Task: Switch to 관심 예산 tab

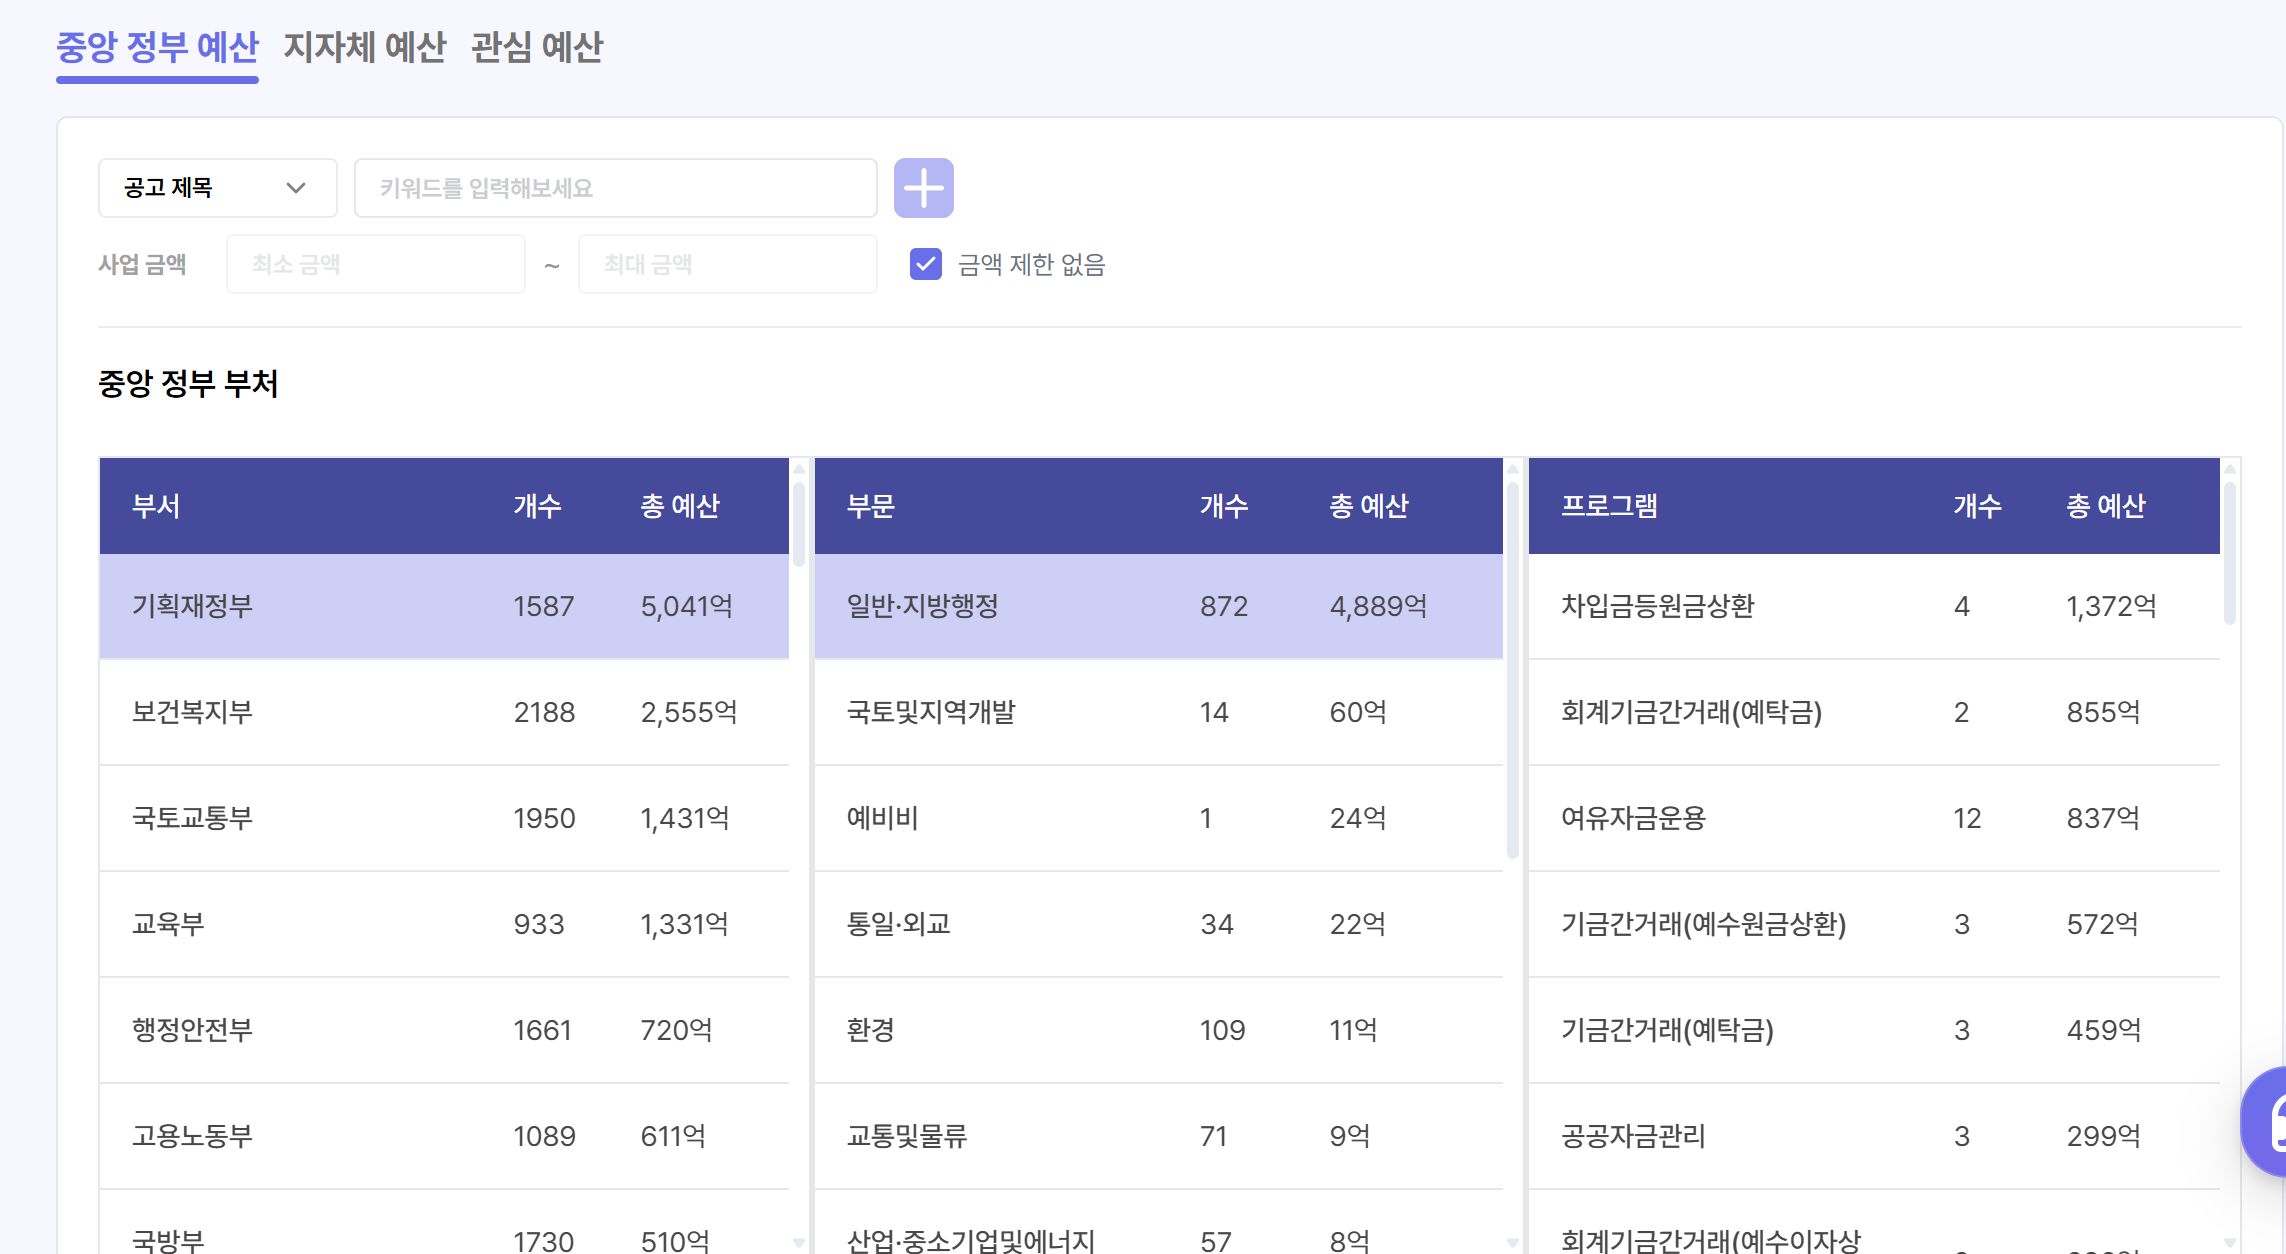Action: 537,47
